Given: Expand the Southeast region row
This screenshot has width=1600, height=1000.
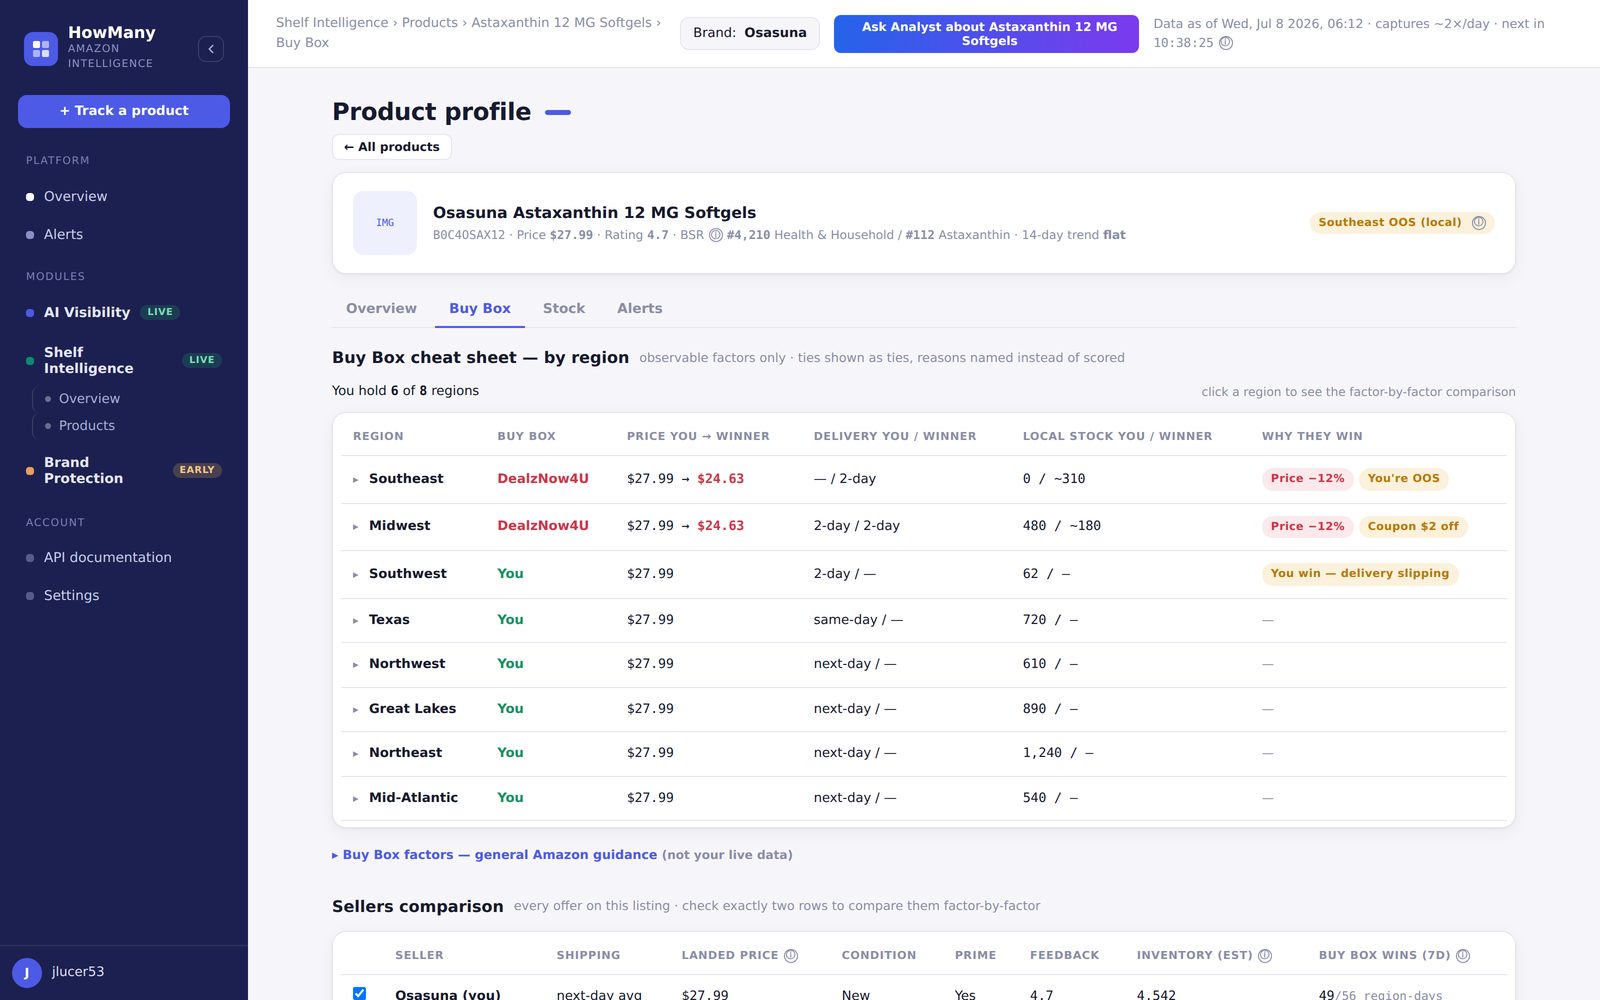Looking at the screenshot, I should [355, 480].
